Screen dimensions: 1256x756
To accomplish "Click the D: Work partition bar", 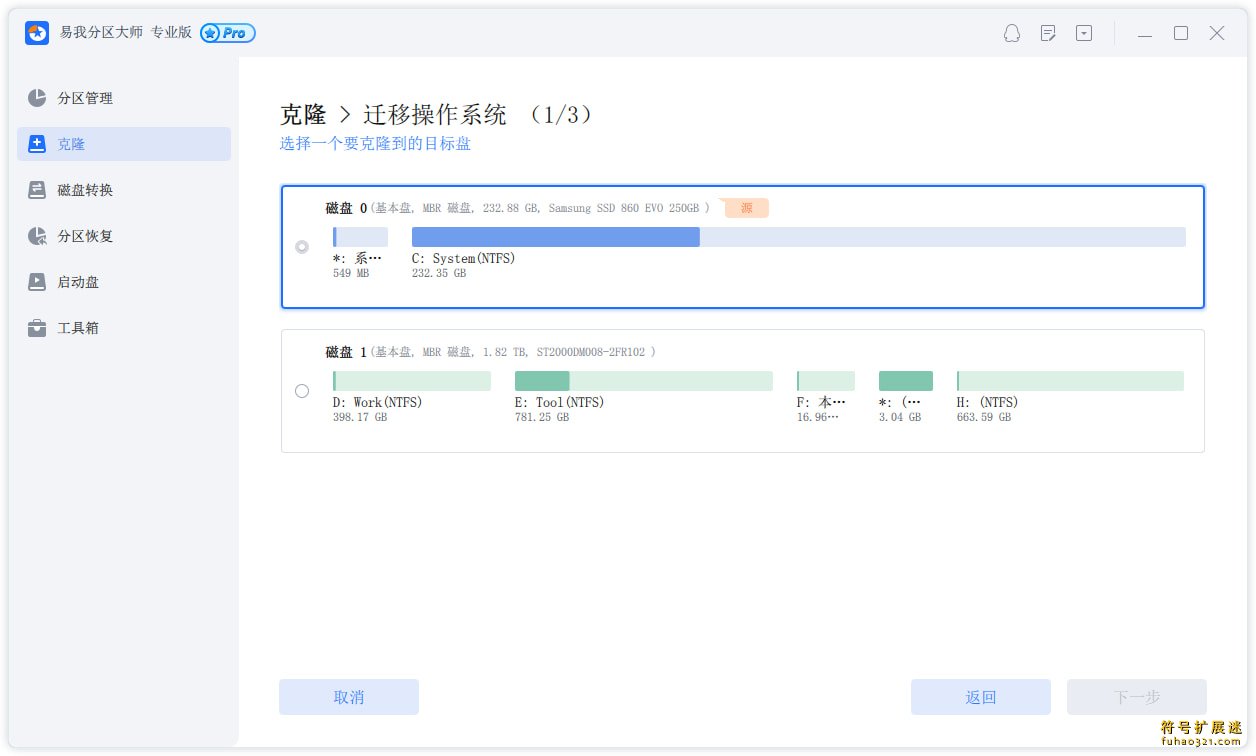I will (412, 381).
